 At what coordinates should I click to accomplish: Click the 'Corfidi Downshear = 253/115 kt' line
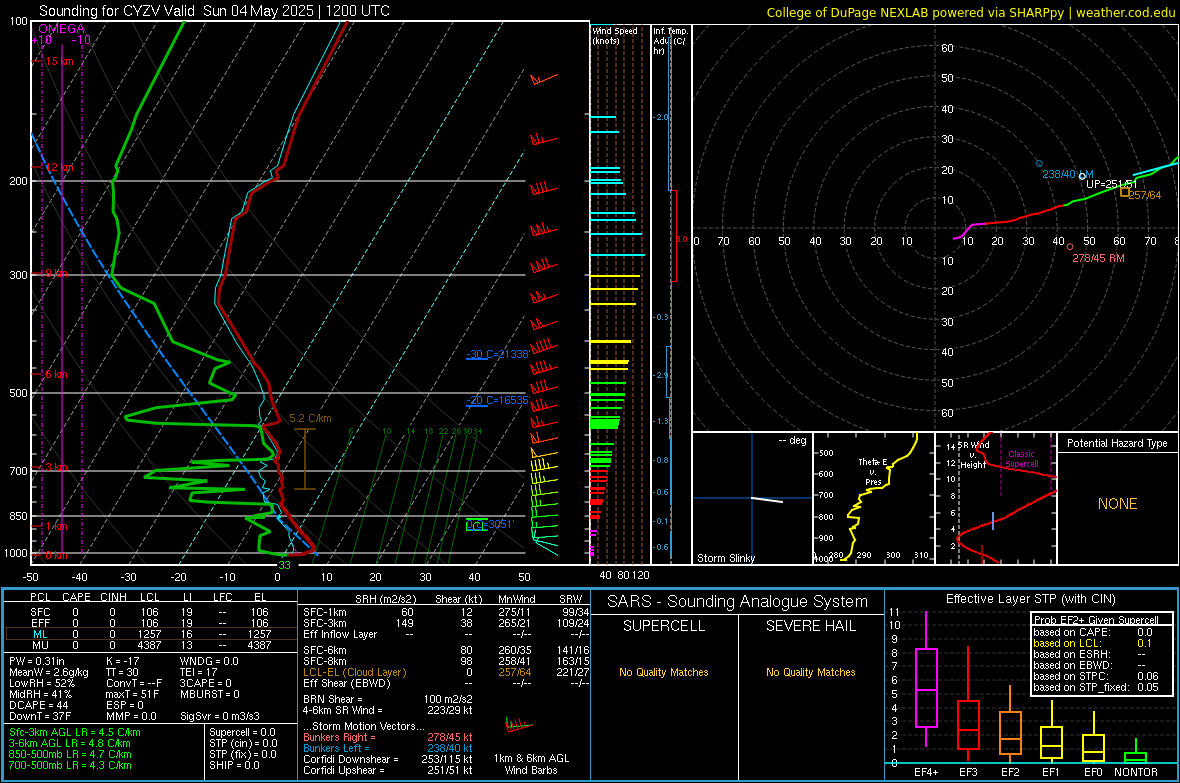point(388,759)
